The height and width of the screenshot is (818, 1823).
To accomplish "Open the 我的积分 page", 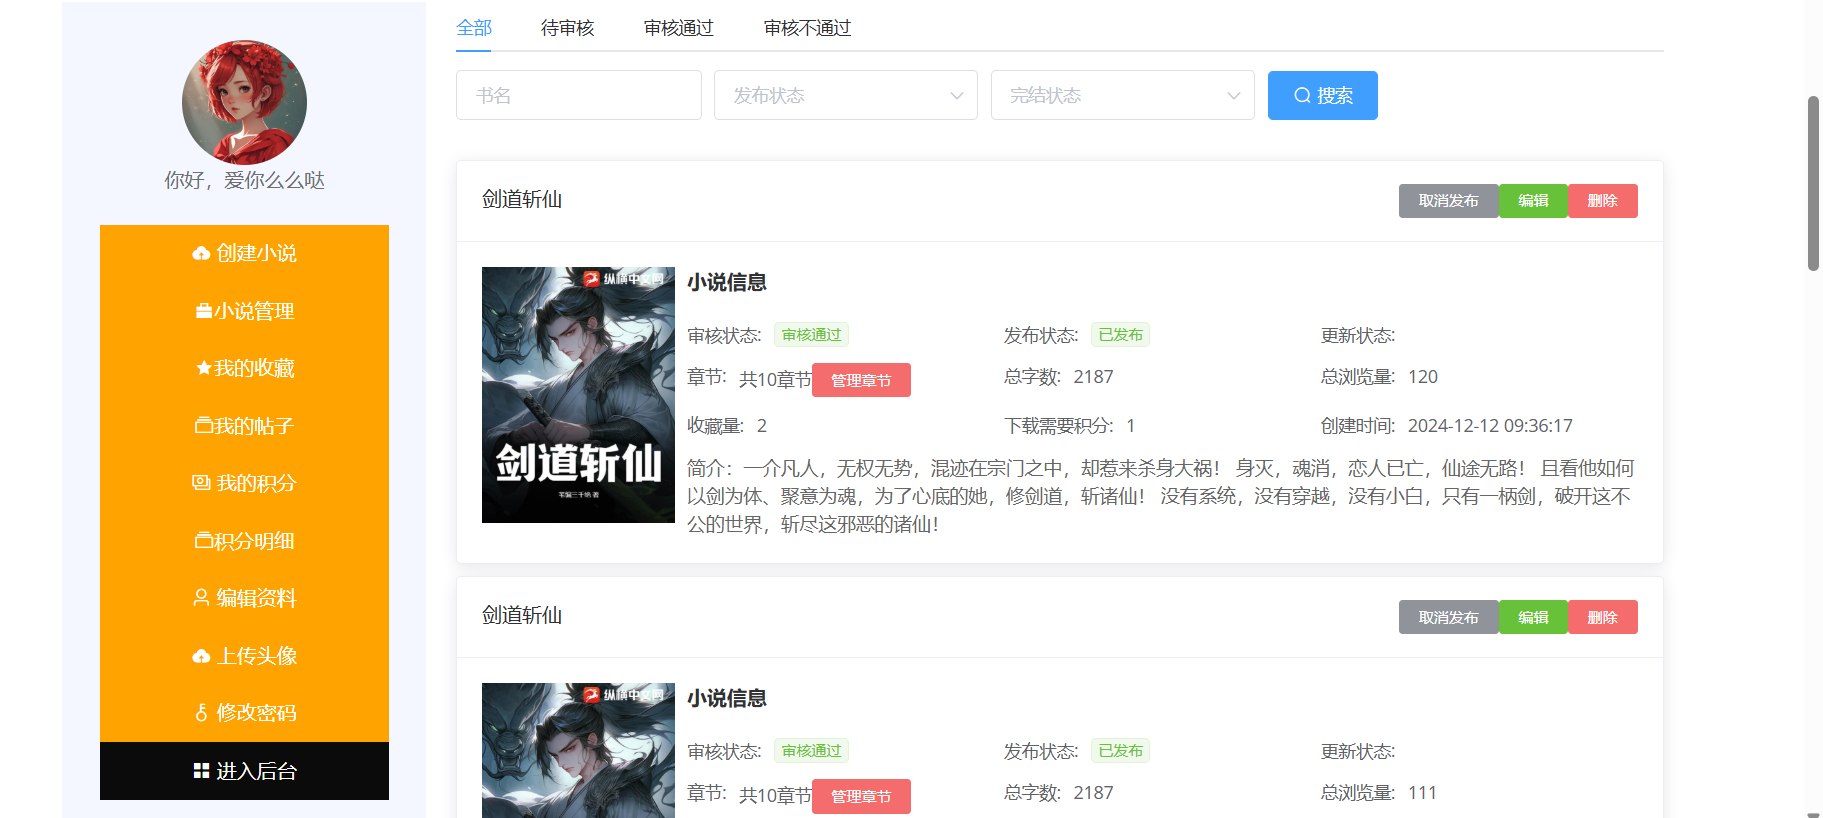I will tap(244, 483).
